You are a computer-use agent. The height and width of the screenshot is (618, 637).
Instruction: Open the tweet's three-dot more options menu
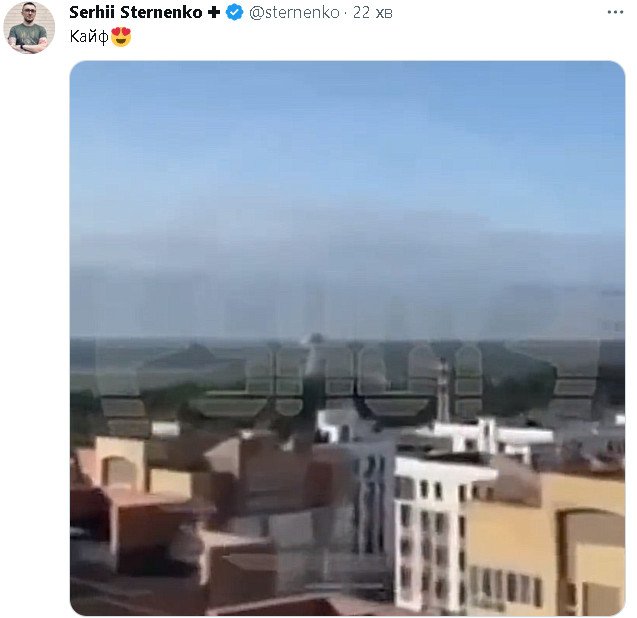click(x=615, y=12)
